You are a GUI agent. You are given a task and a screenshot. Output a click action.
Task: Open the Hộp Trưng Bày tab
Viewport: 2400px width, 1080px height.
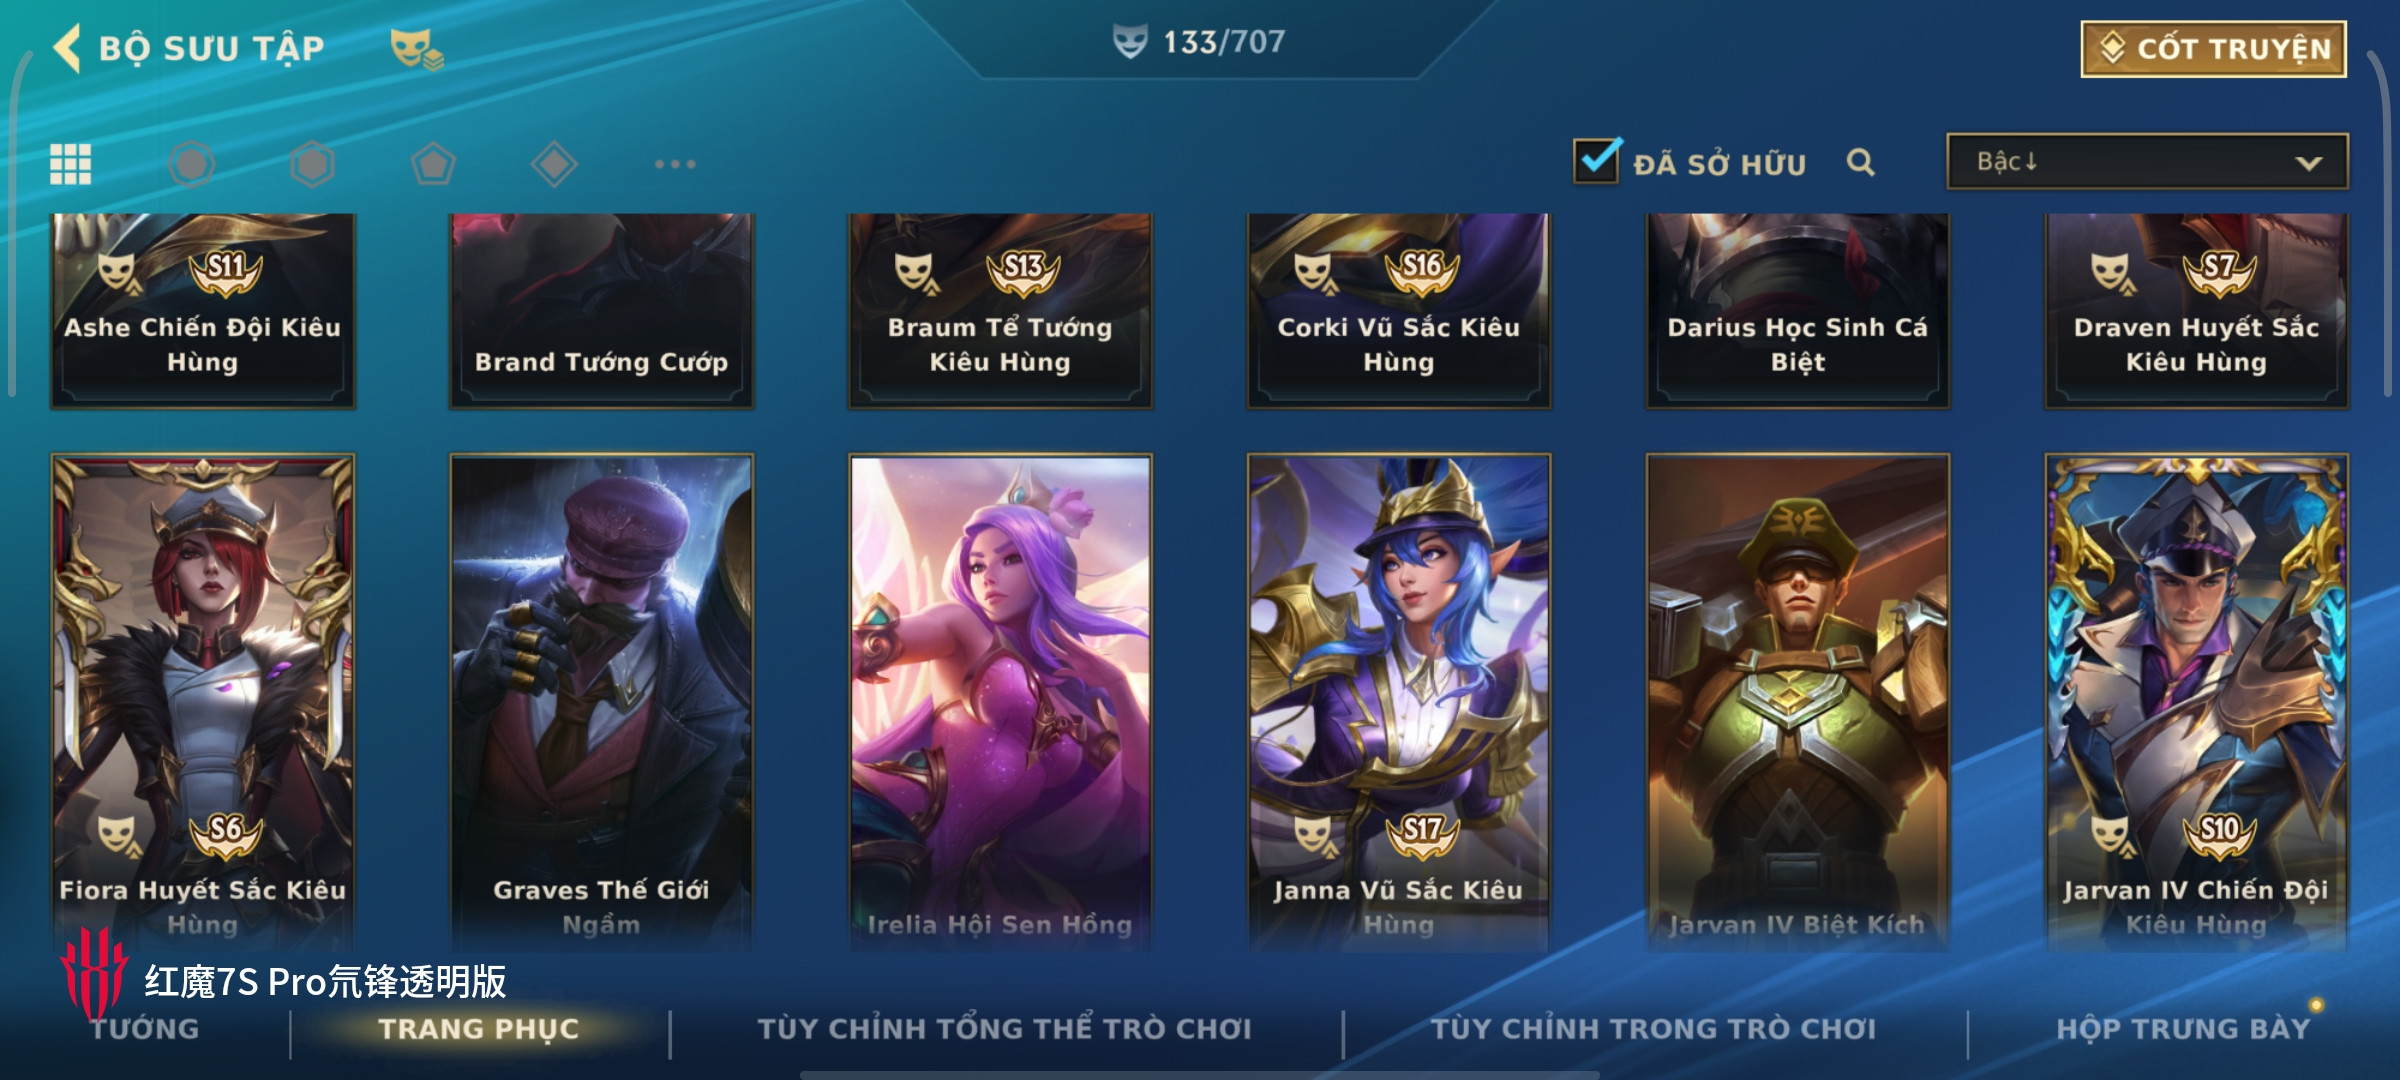2183,1029
